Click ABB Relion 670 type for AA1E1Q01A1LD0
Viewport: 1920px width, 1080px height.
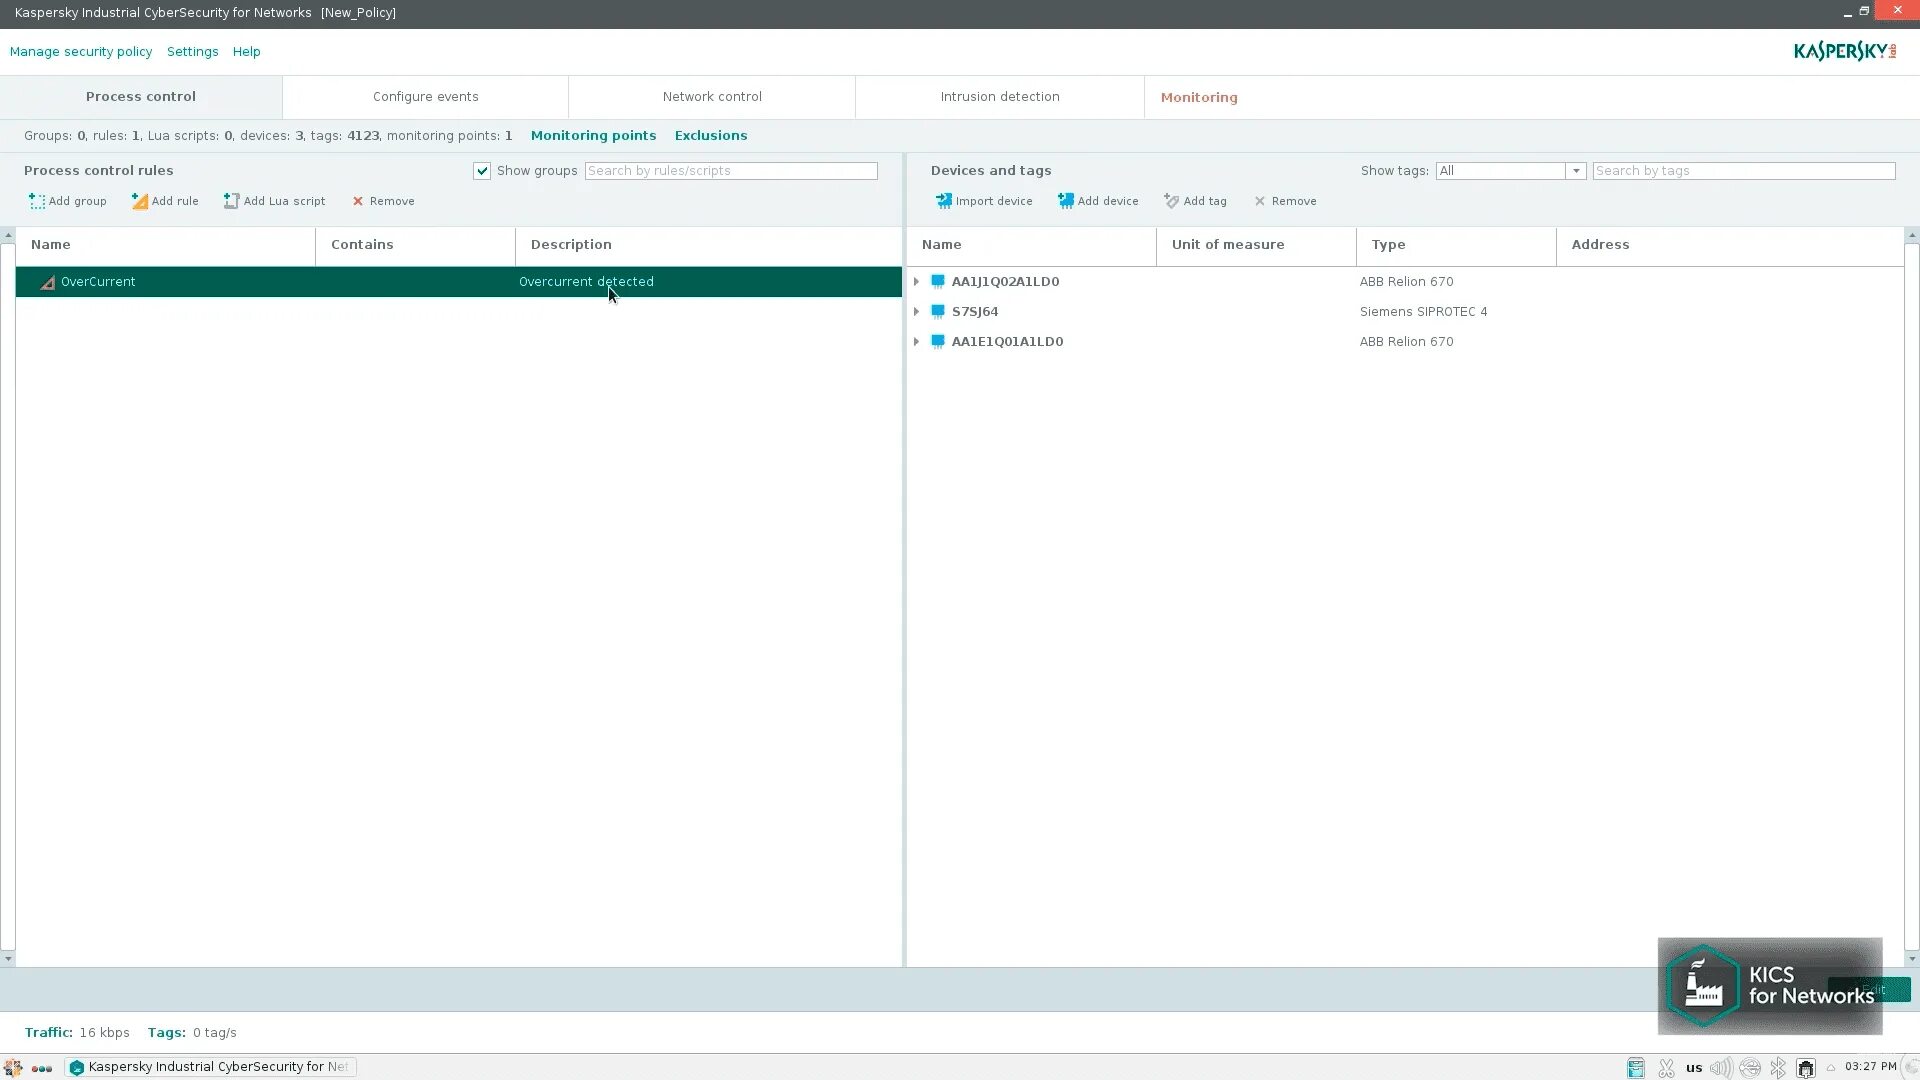coord(1406,342)
